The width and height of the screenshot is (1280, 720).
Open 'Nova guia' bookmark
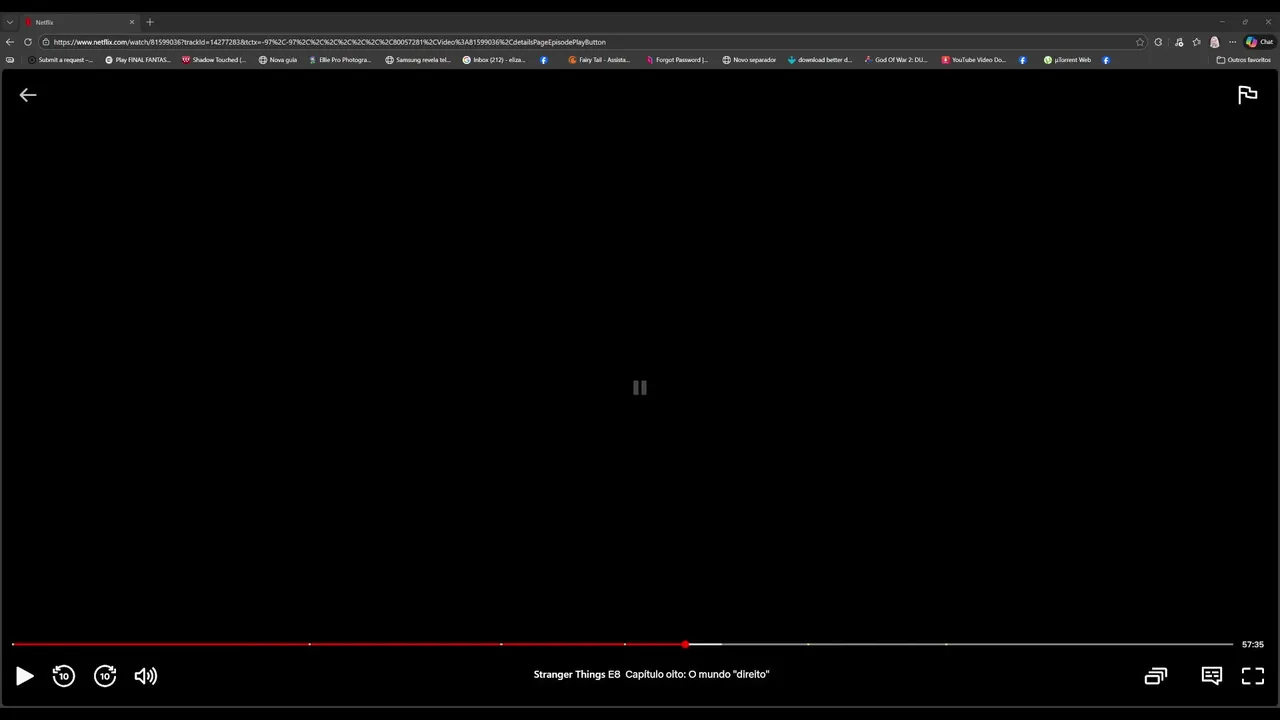tap(278, 60)
